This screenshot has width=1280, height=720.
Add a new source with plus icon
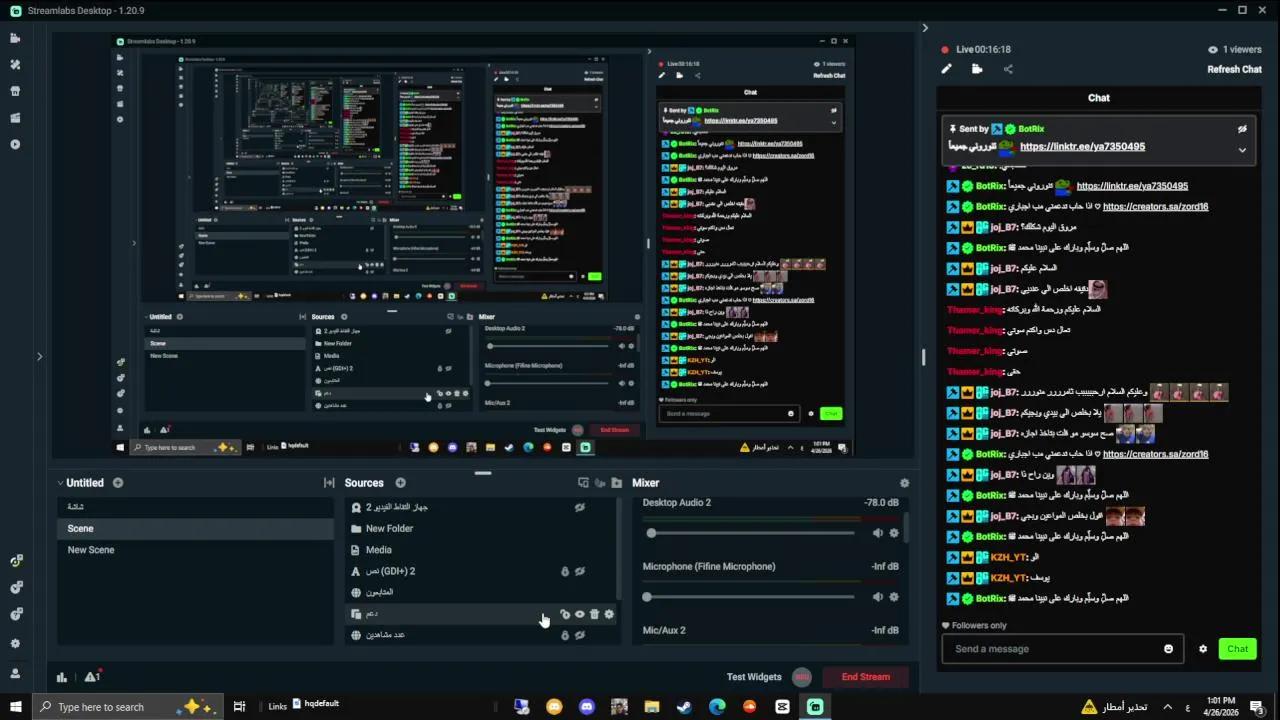pos(400,483)
